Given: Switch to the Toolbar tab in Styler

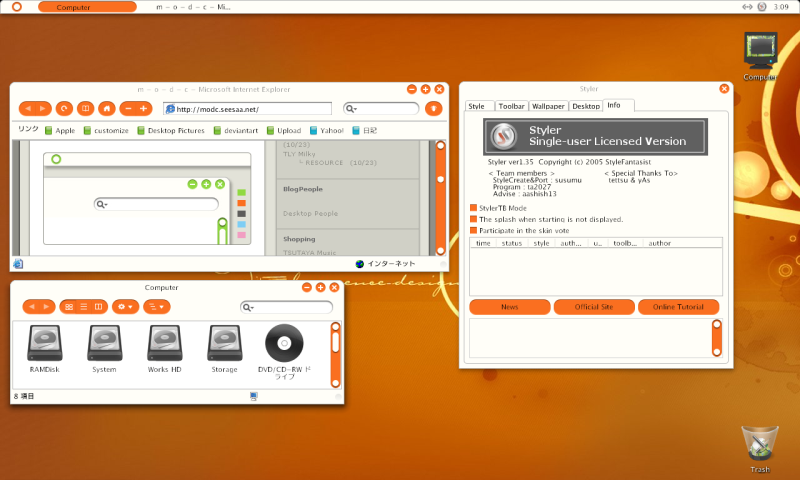Looking at the screenshot, I should [x=511, y=106].
